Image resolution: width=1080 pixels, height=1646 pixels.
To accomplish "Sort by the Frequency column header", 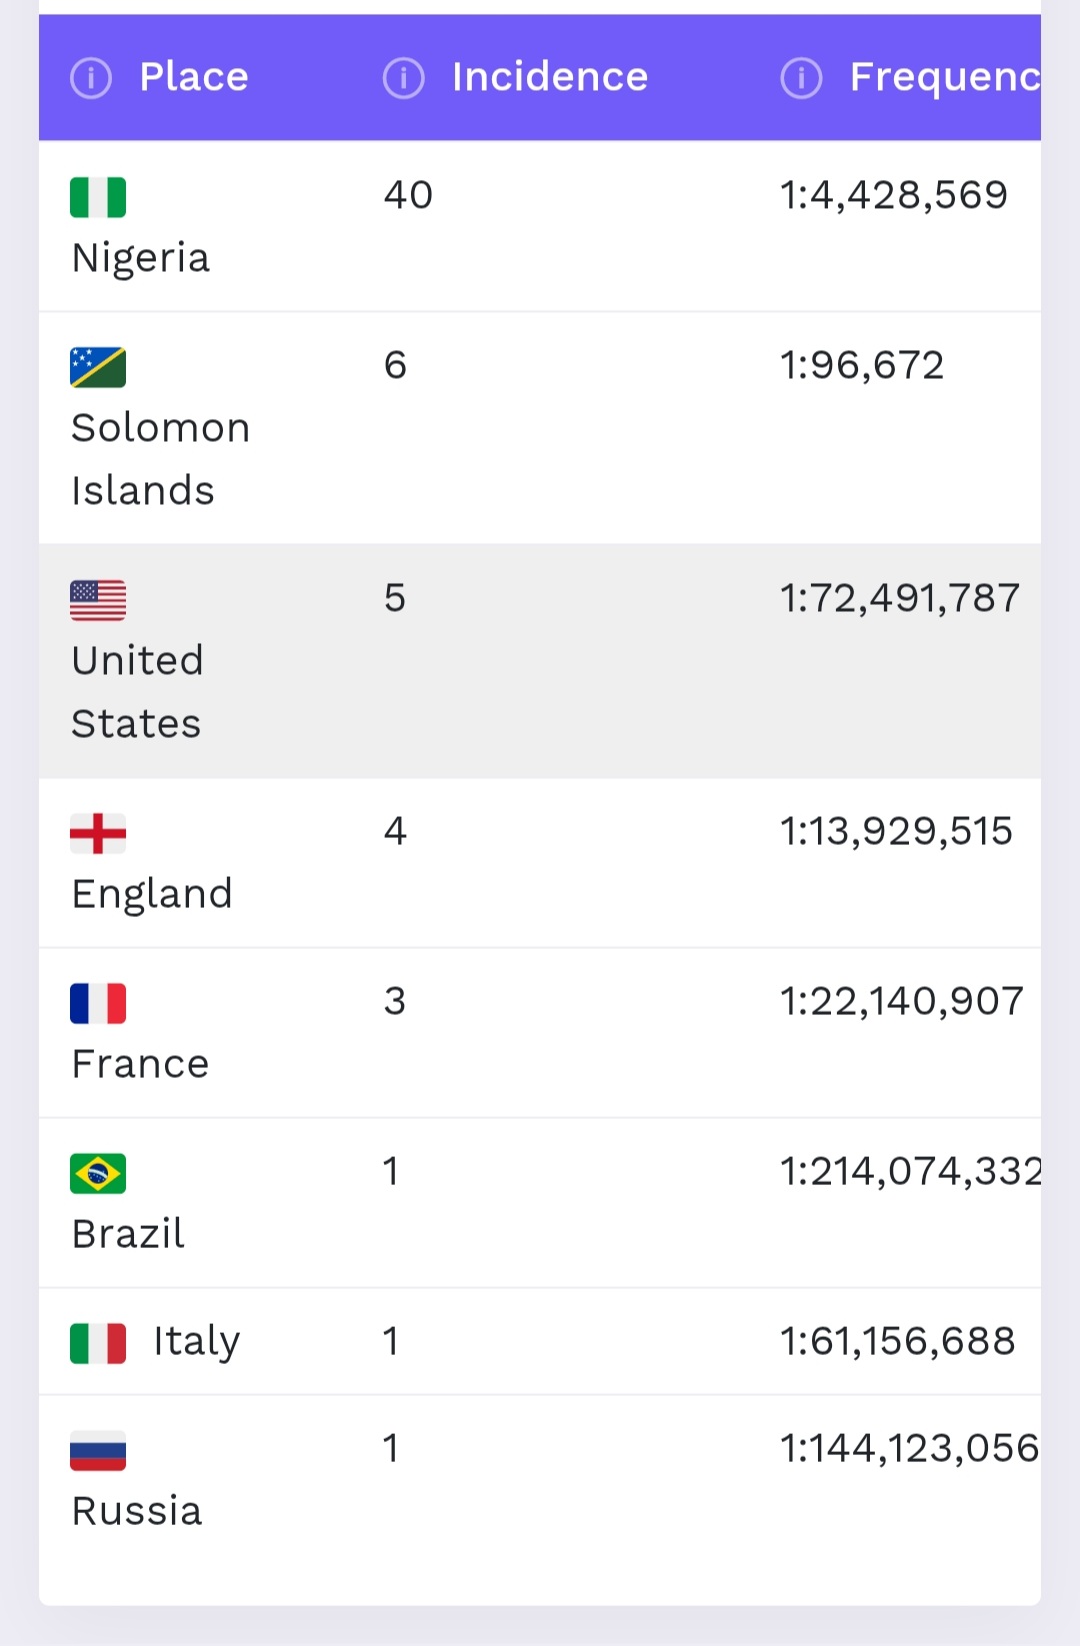I will pyautogui.click(x=944, y=77).
